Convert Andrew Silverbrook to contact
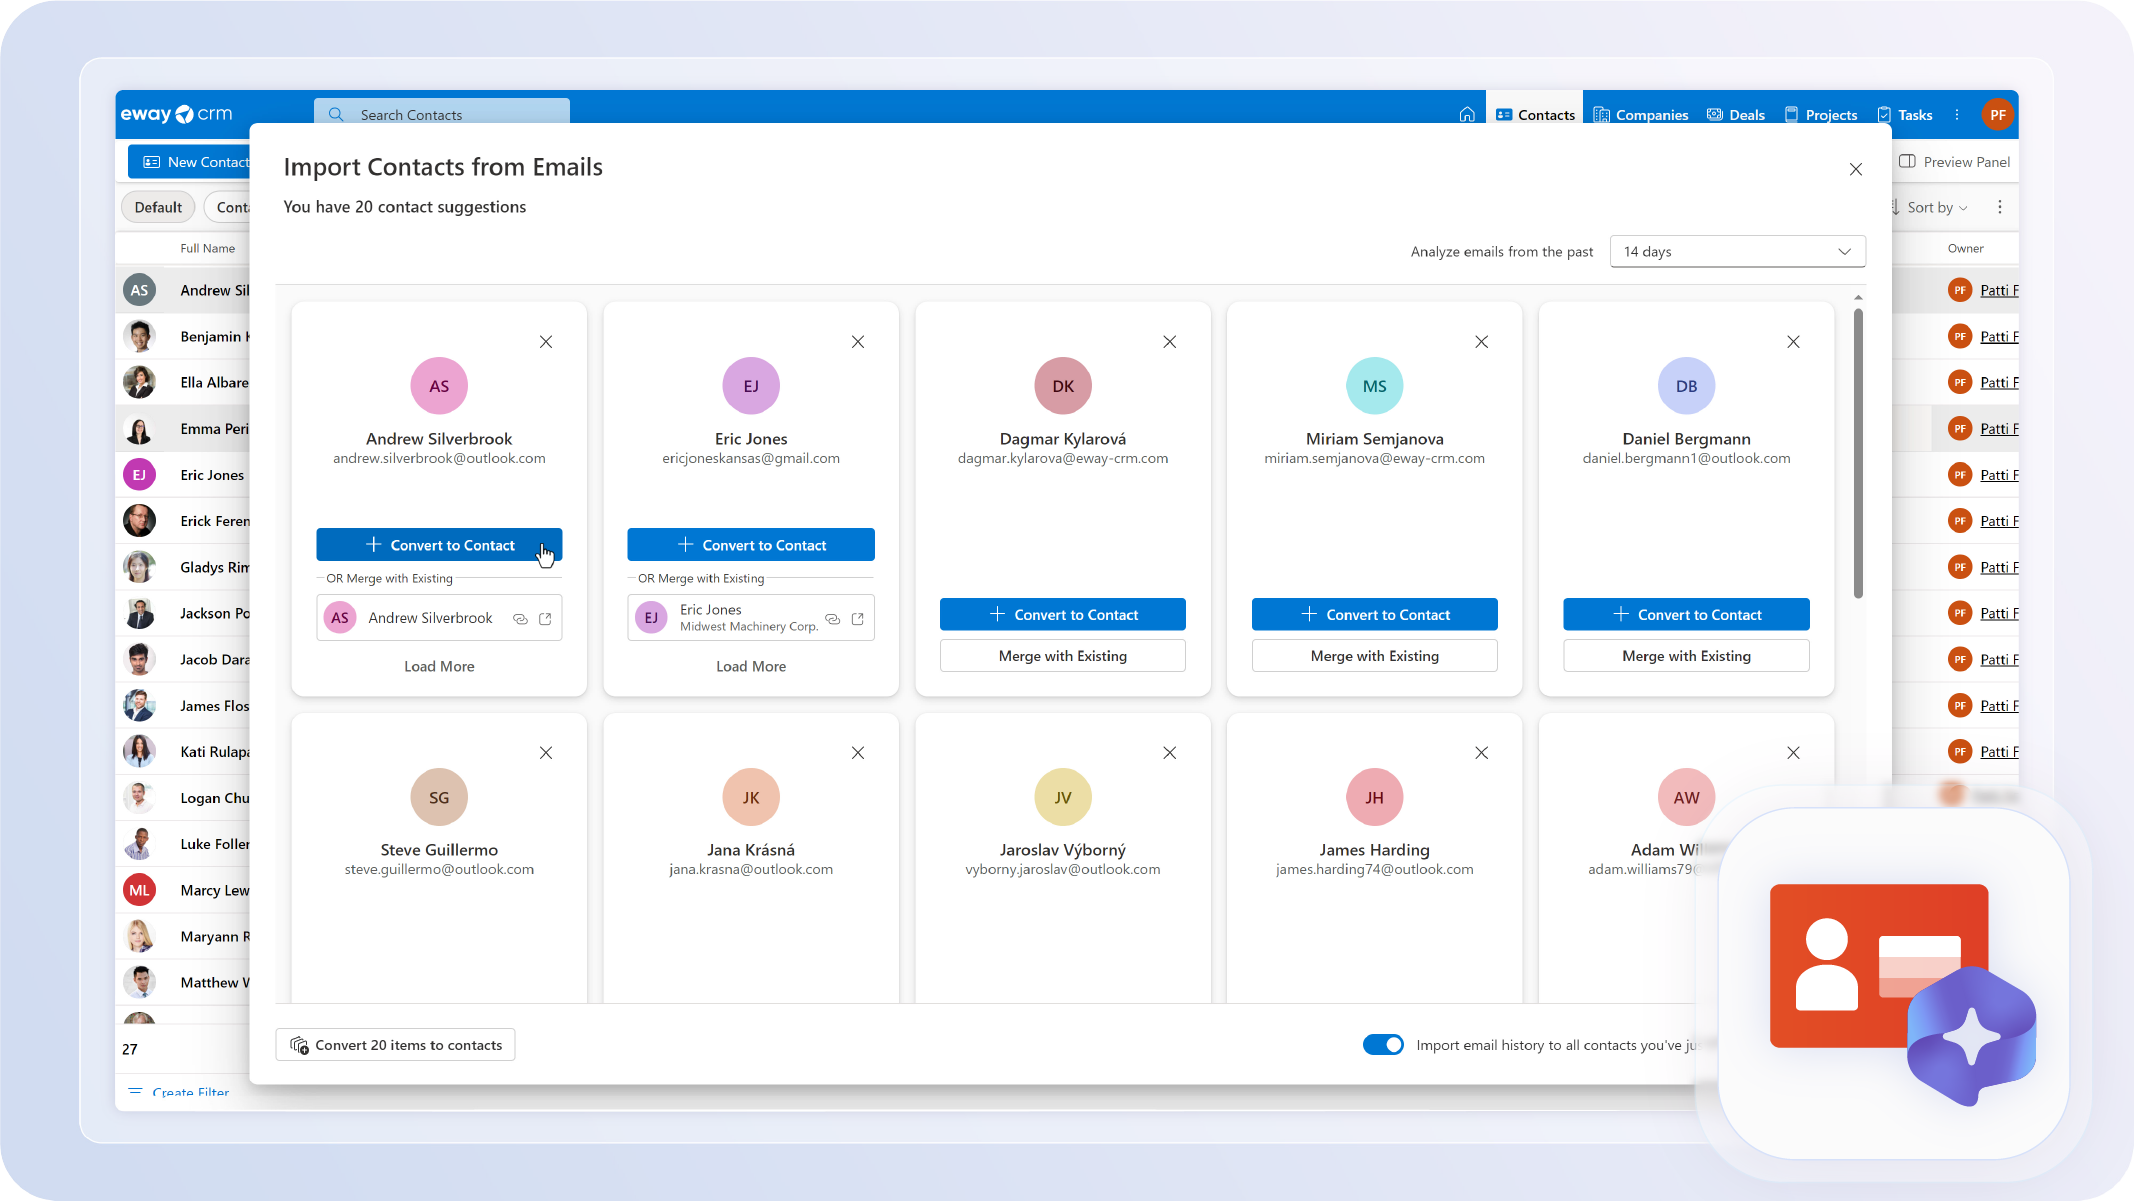Image resolution: width=2134 pixels, height=1201 pixels. tap(439, 545)
